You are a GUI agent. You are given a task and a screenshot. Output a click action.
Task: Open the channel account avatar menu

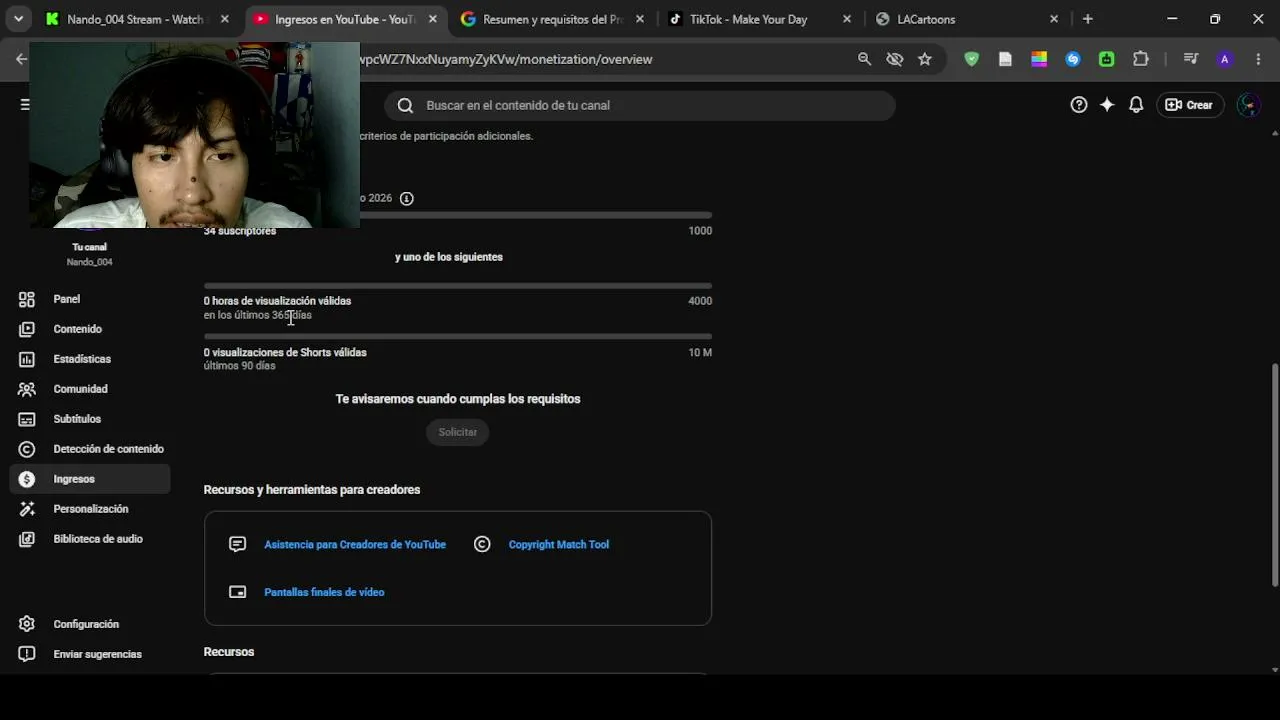(x=1249, y=105)
